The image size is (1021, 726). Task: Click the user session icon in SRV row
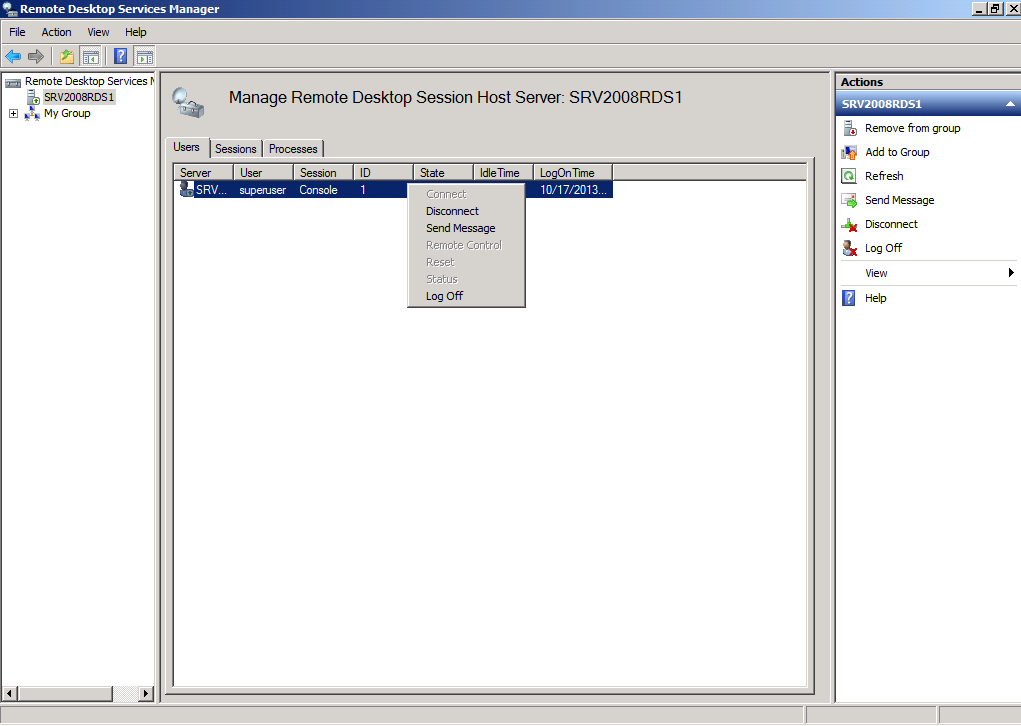(x=187, y=189)
